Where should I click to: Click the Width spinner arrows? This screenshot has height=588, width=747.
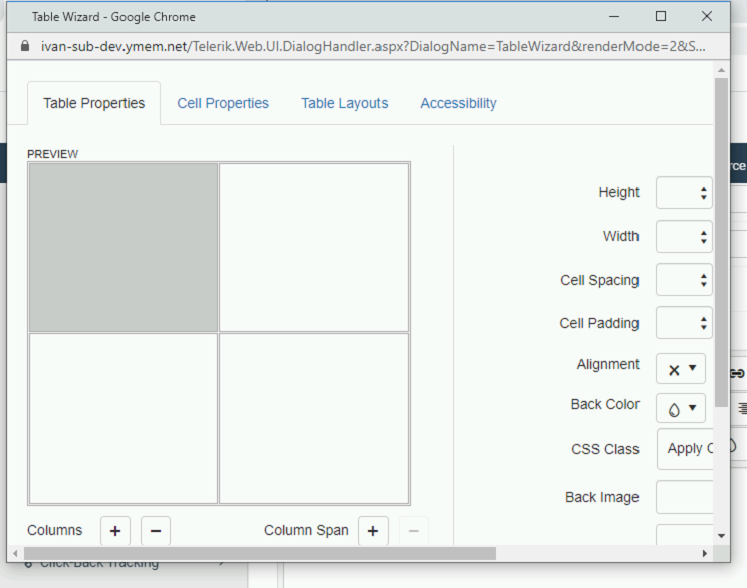coord(704,237)
